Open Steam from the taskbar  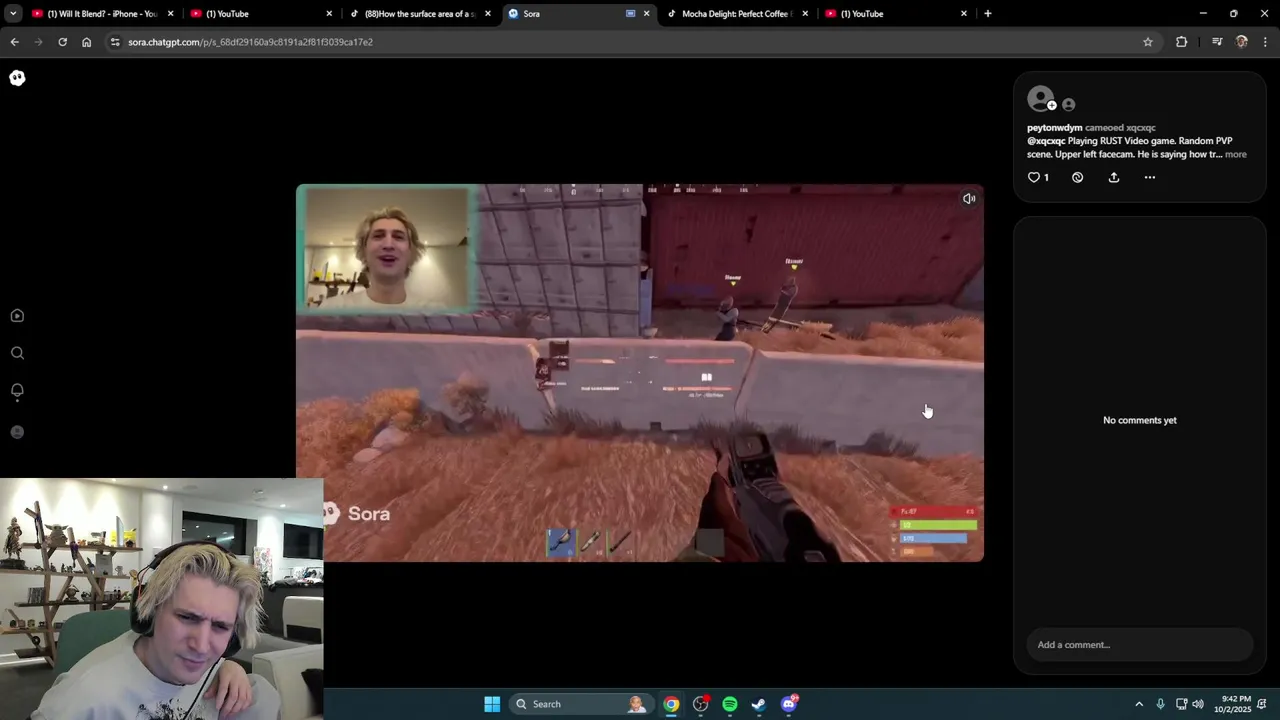(759, 704)
